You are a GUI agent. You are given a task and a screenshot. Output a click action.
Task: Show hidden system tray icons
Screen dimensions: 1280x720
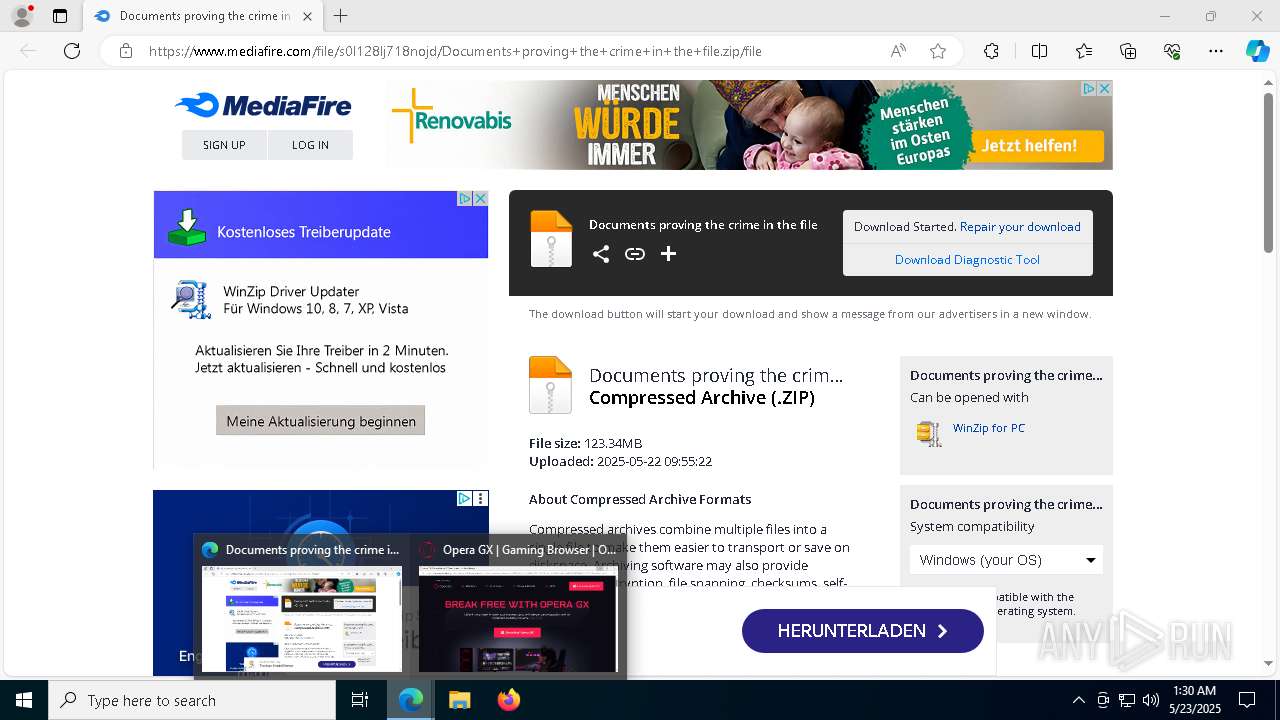point(1078,700)
